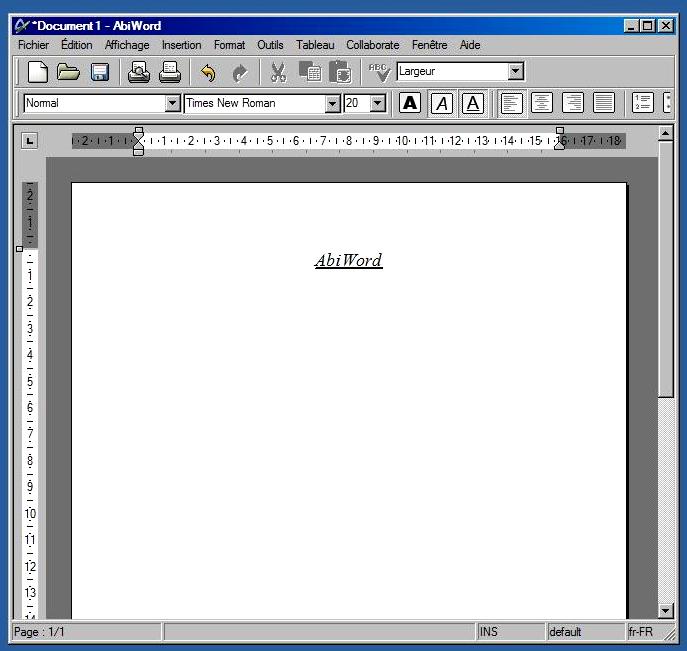This screenshot has height=651, width=687.
Task: Open the Outils menu
Action: pyautogui.click(x=270, y=45)
